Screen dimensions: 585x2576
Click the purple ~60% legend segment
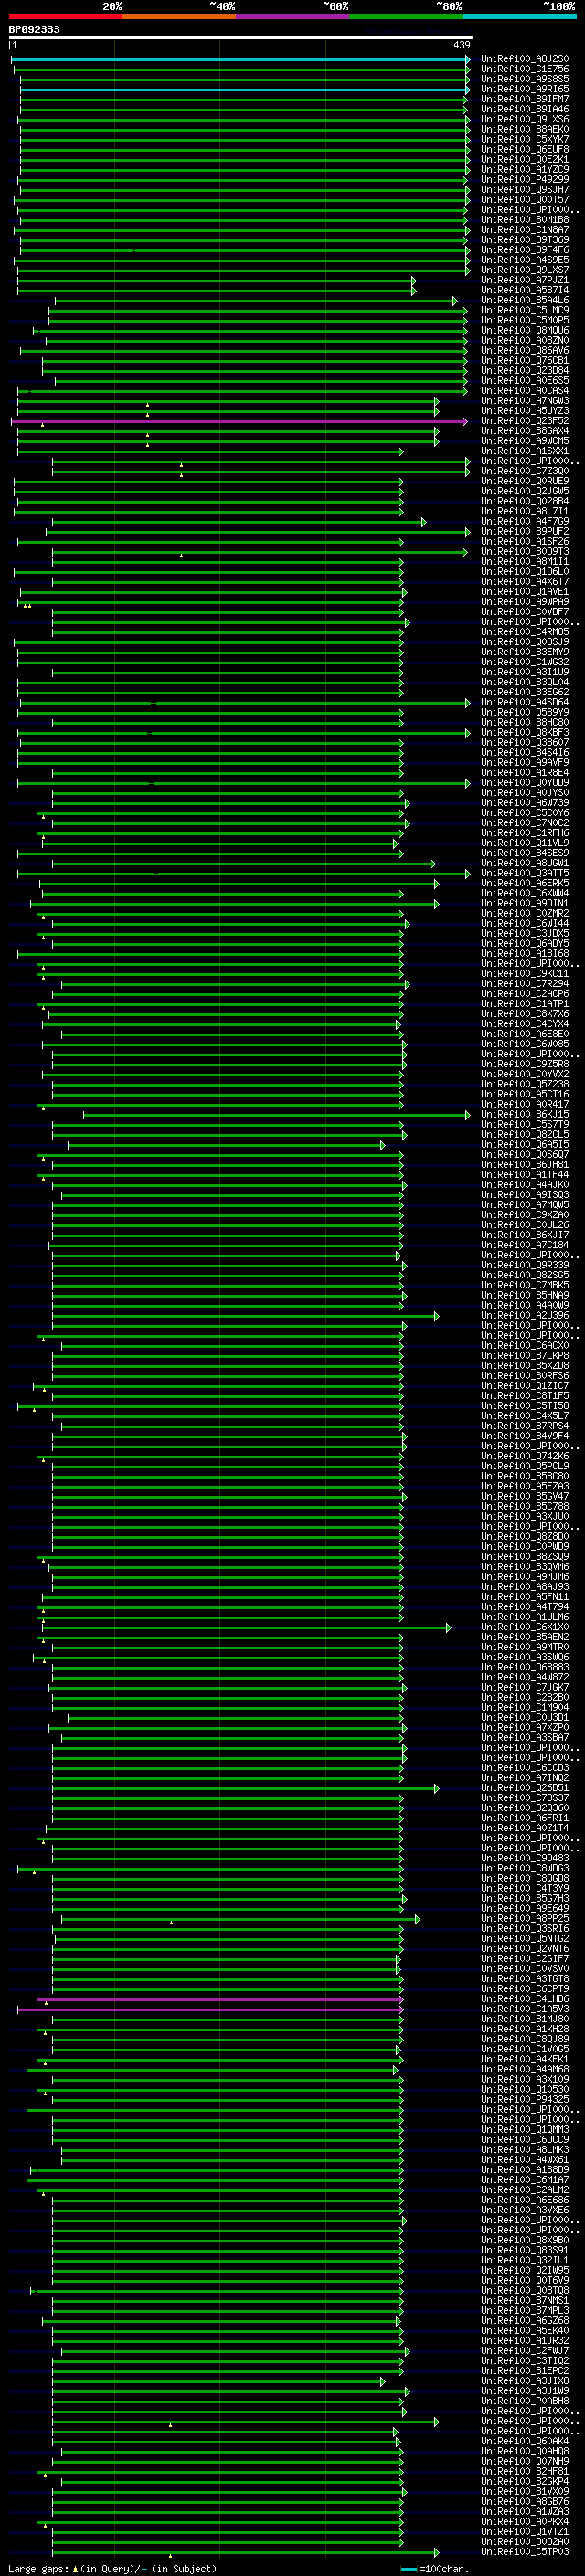pos(292,16)
